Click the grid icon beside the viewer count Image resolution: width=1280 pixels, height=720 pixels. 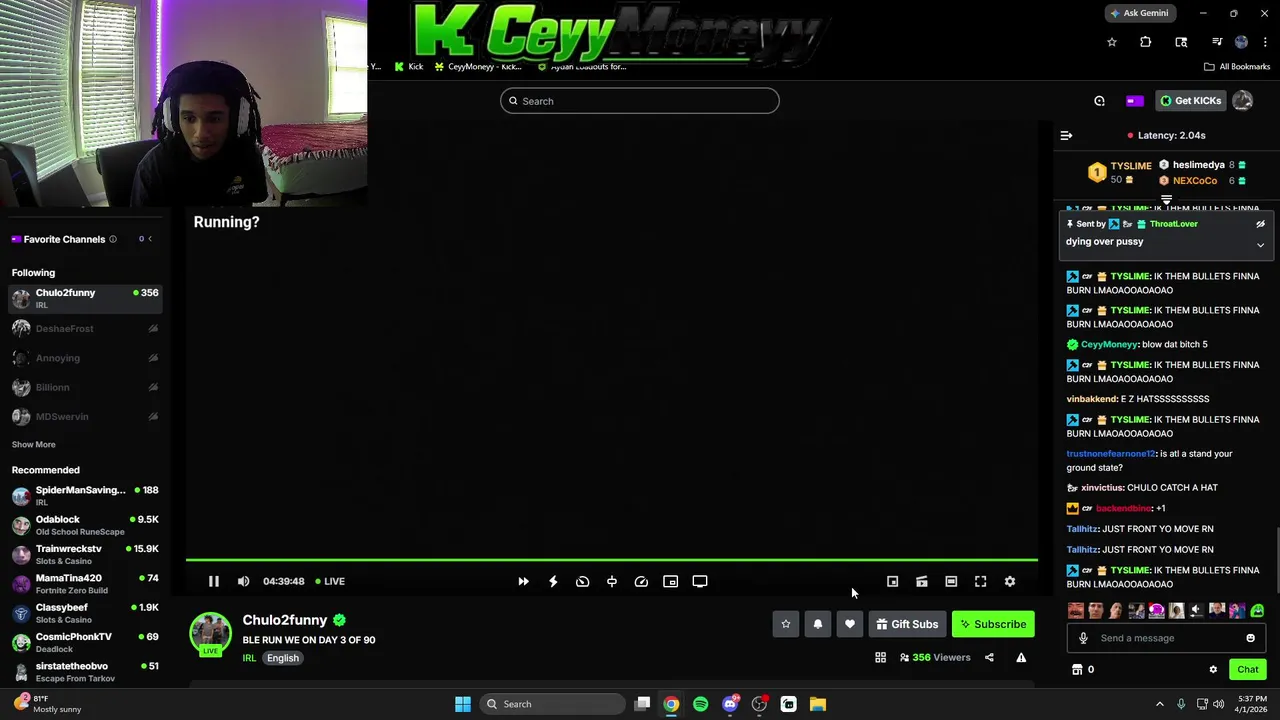(880, 657)
